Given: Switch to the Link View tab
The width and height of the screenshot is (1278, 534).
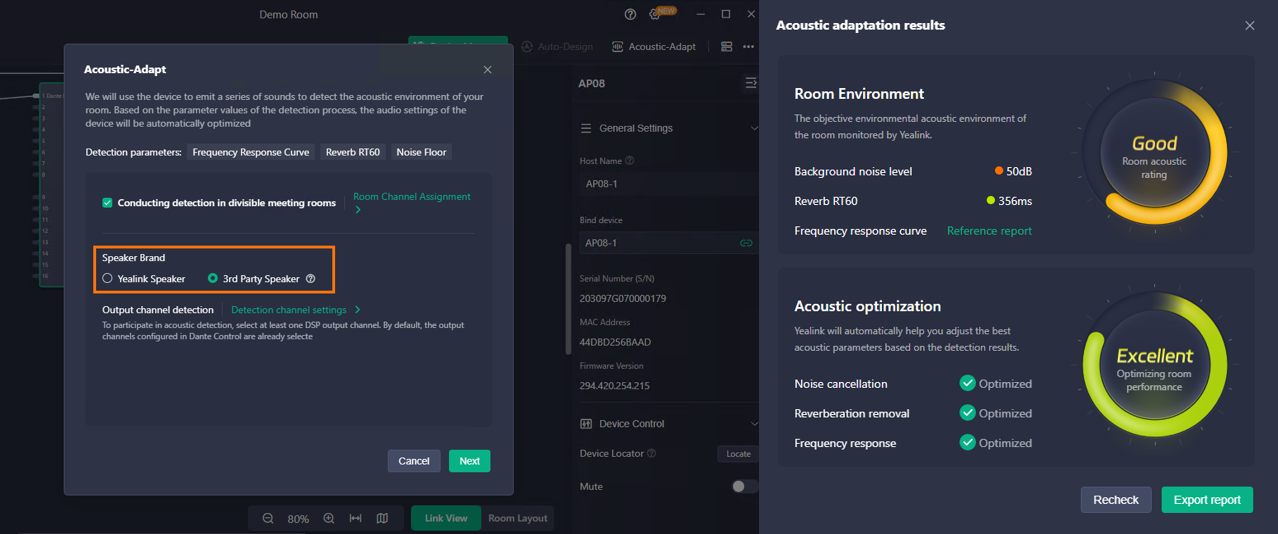Looking at the screenshot, I should [446, 518].
